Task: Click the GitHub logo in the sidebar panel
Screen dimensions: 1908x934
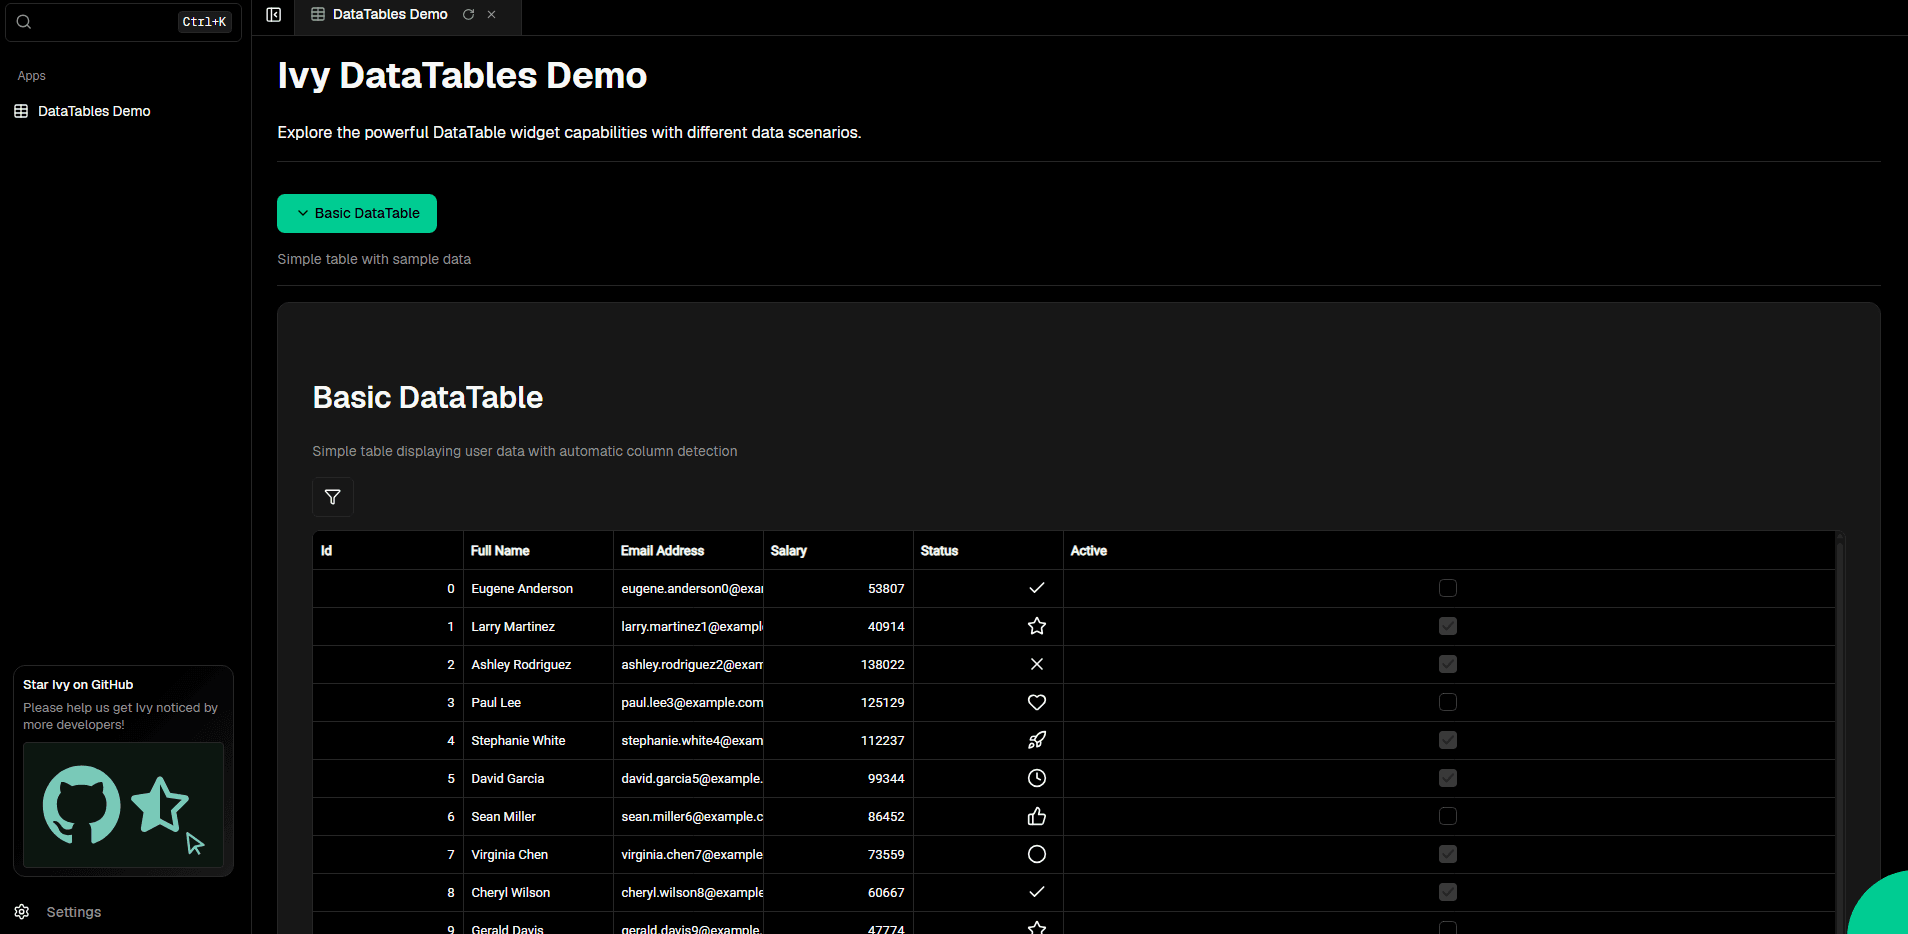Action: click(81, 806)
